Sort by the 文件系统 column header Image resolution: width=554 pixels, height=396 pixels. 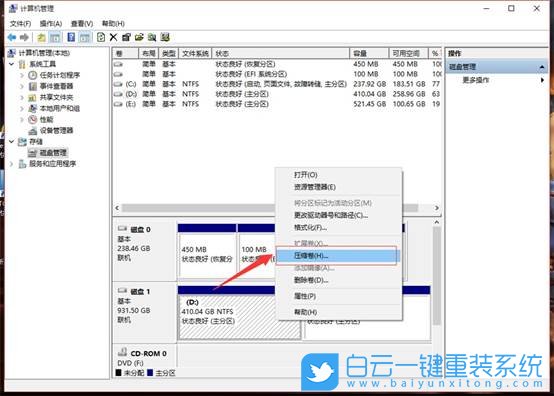point(195,53)
